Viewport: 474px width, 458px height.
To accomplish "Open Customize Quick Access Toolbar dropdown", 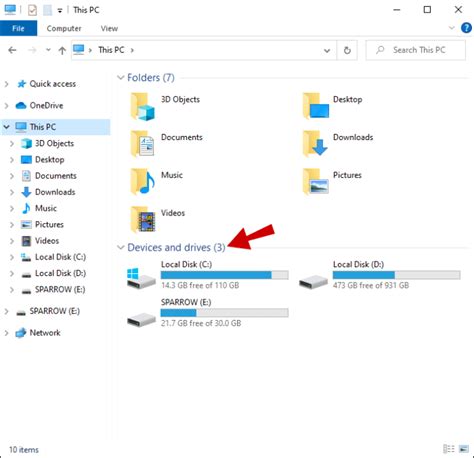I will 60,11.
